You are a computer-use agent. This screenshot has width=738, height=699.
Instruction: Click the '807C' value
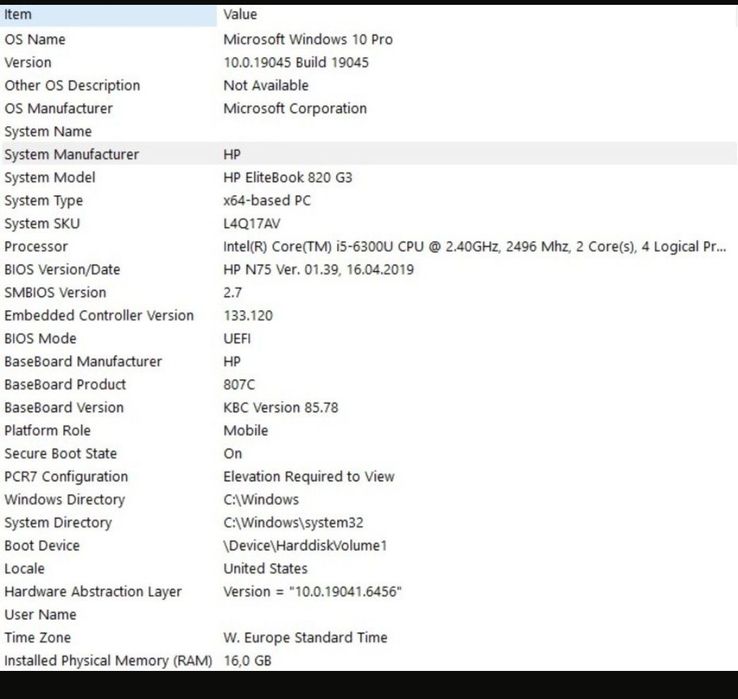coord(239,385)
